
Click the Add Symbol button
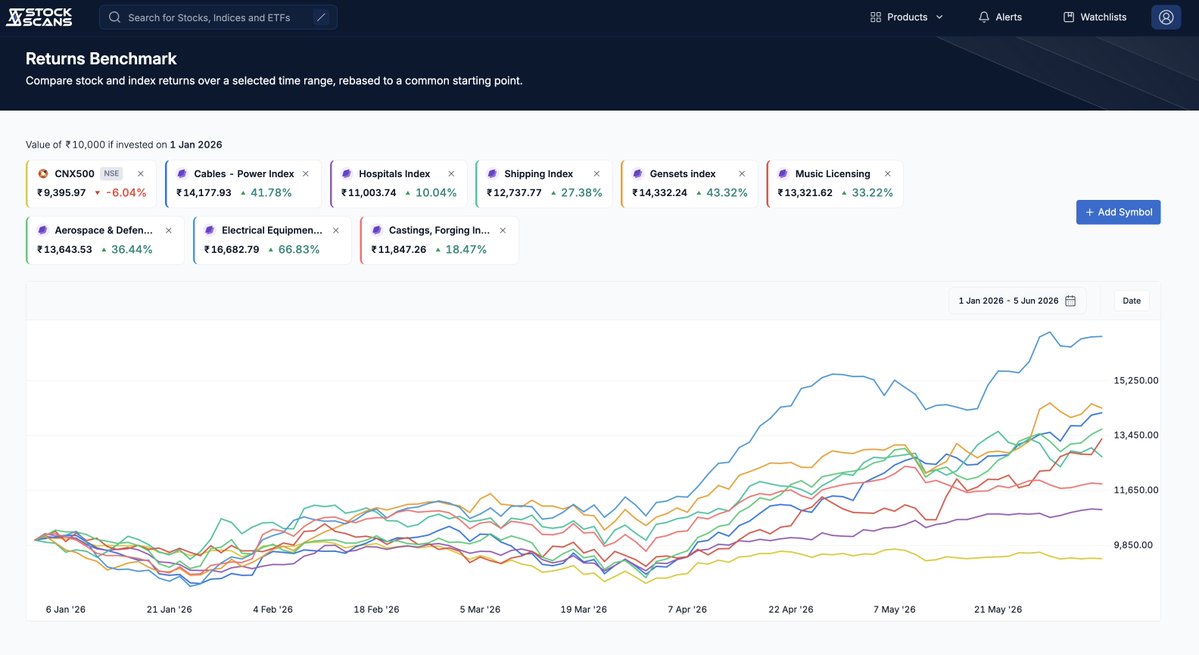pyautogui.click(x=1118, y=212)
